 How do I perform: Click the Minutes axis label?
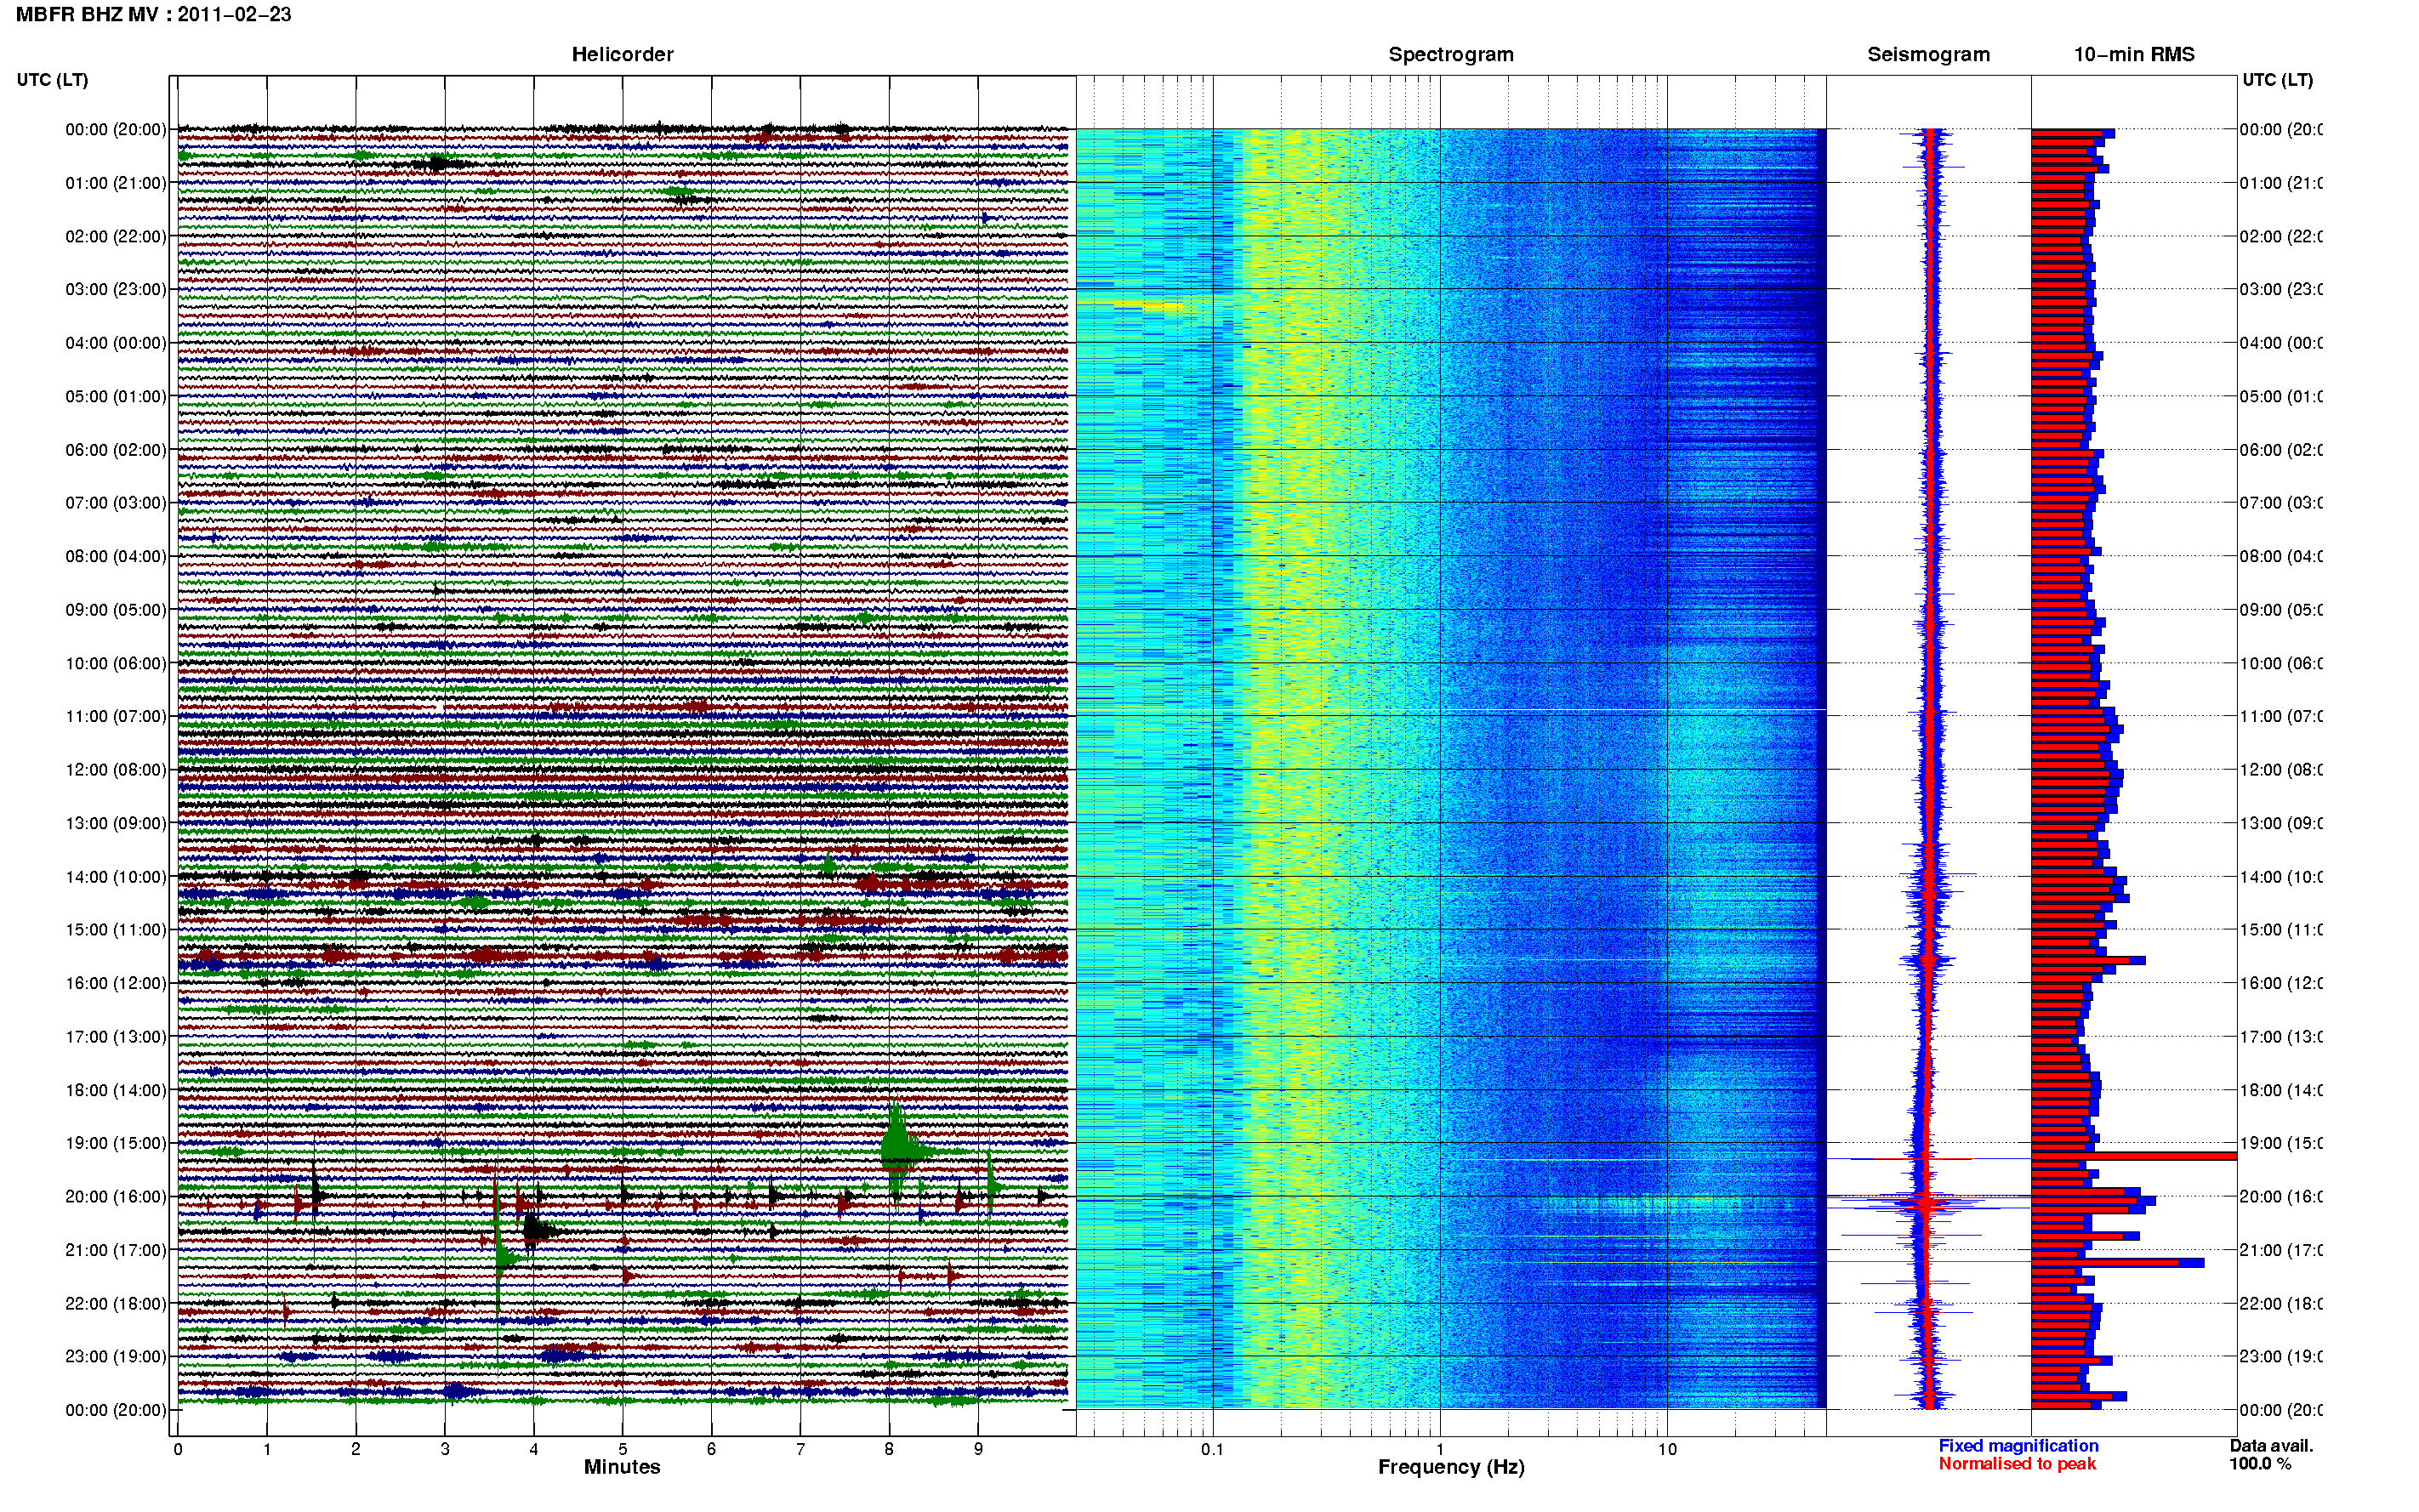[622, 1467]
